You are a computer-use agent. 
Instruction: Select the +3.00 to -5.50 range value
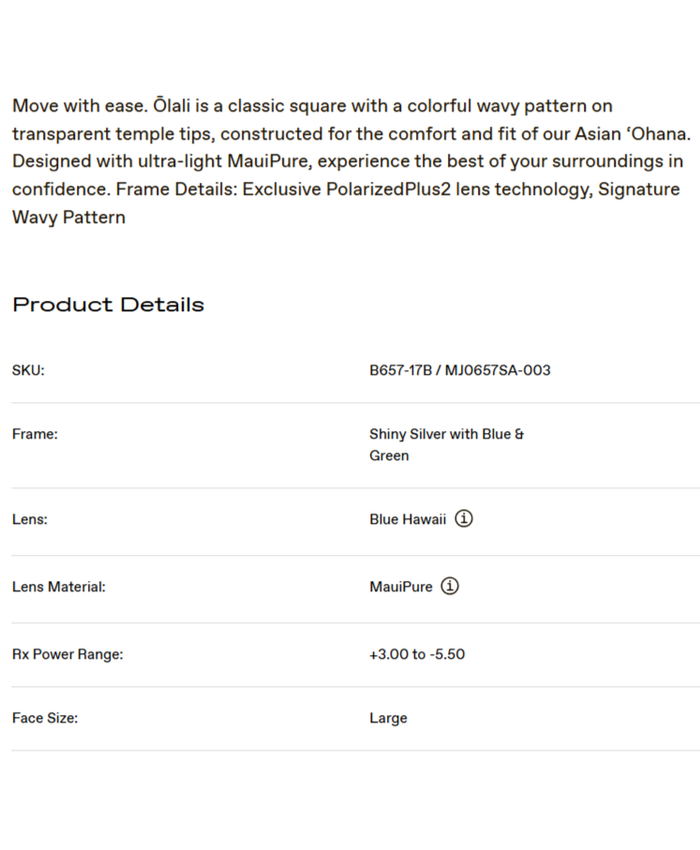coord(416,654)
